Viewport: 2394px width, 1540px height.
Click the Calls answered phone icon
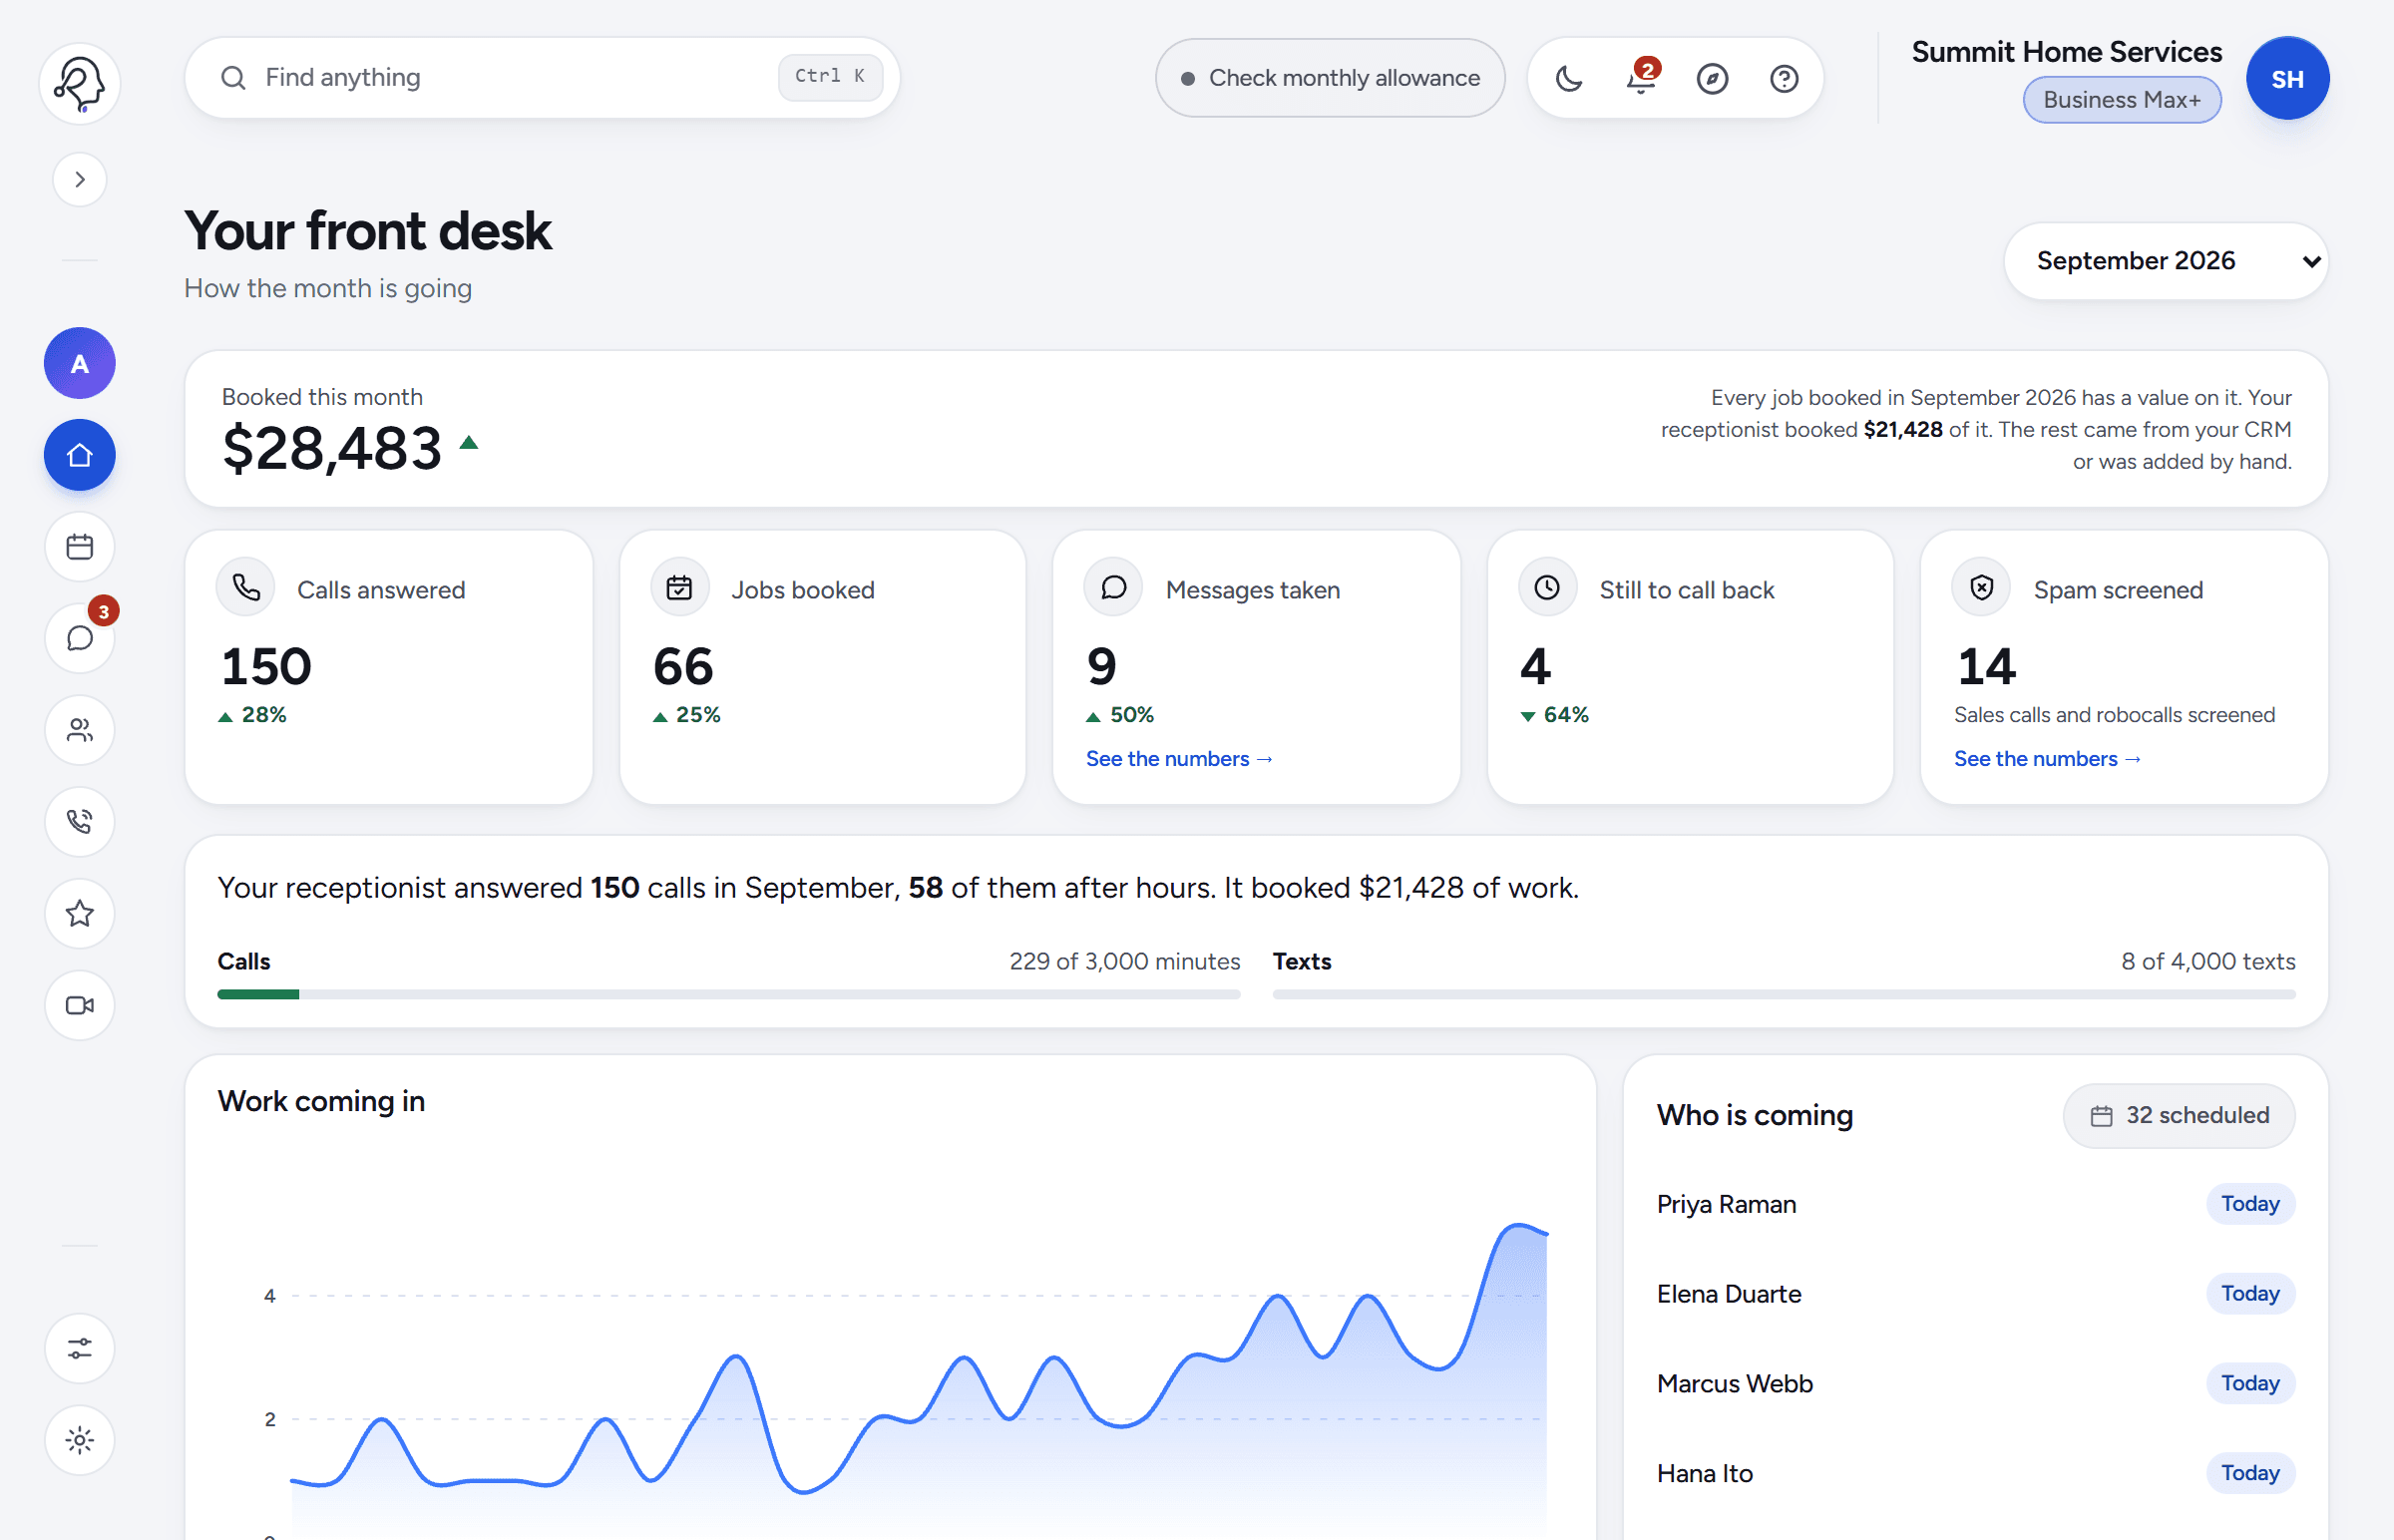point(246,588)
